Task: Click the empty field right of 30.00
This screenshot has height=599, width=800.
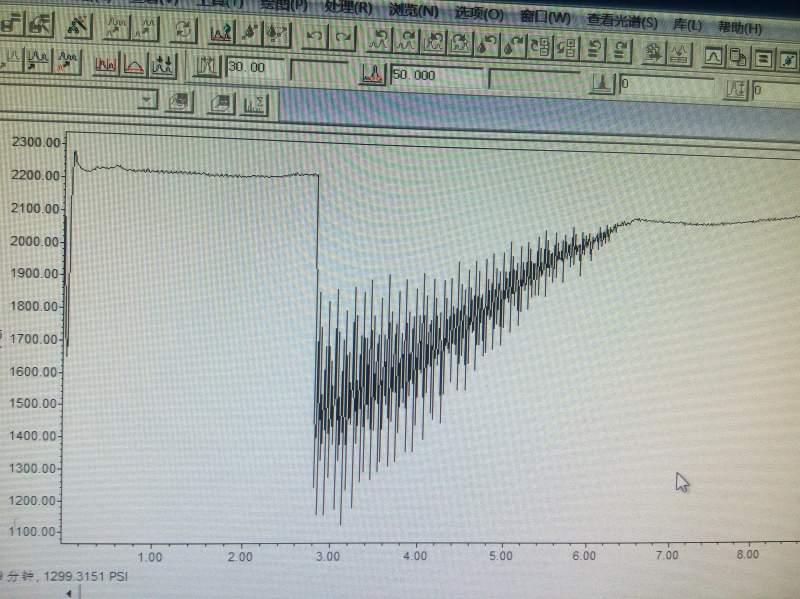Action: [x=319, y=70]
